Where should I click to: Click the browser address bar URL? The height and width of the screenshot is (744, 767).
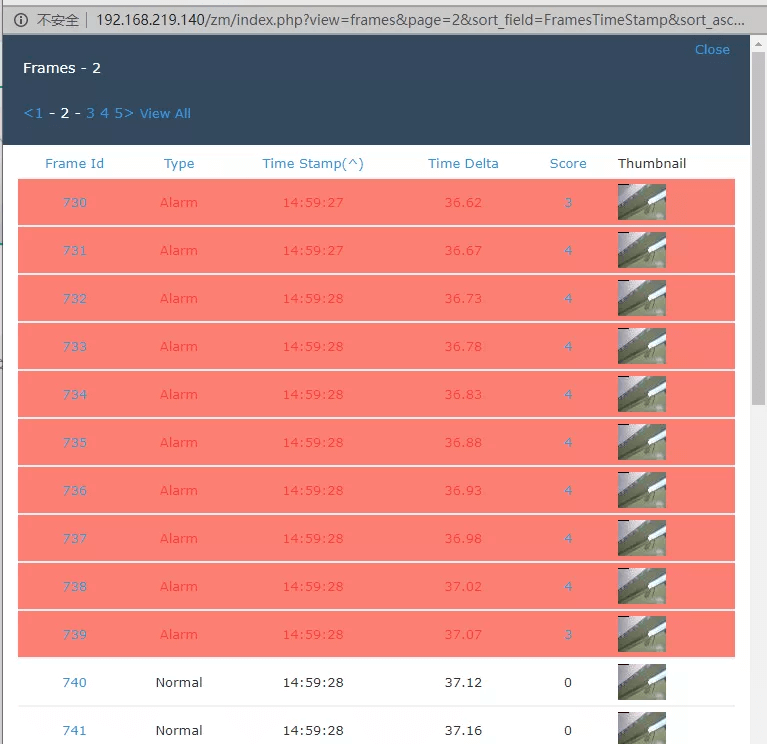[420, 19]
